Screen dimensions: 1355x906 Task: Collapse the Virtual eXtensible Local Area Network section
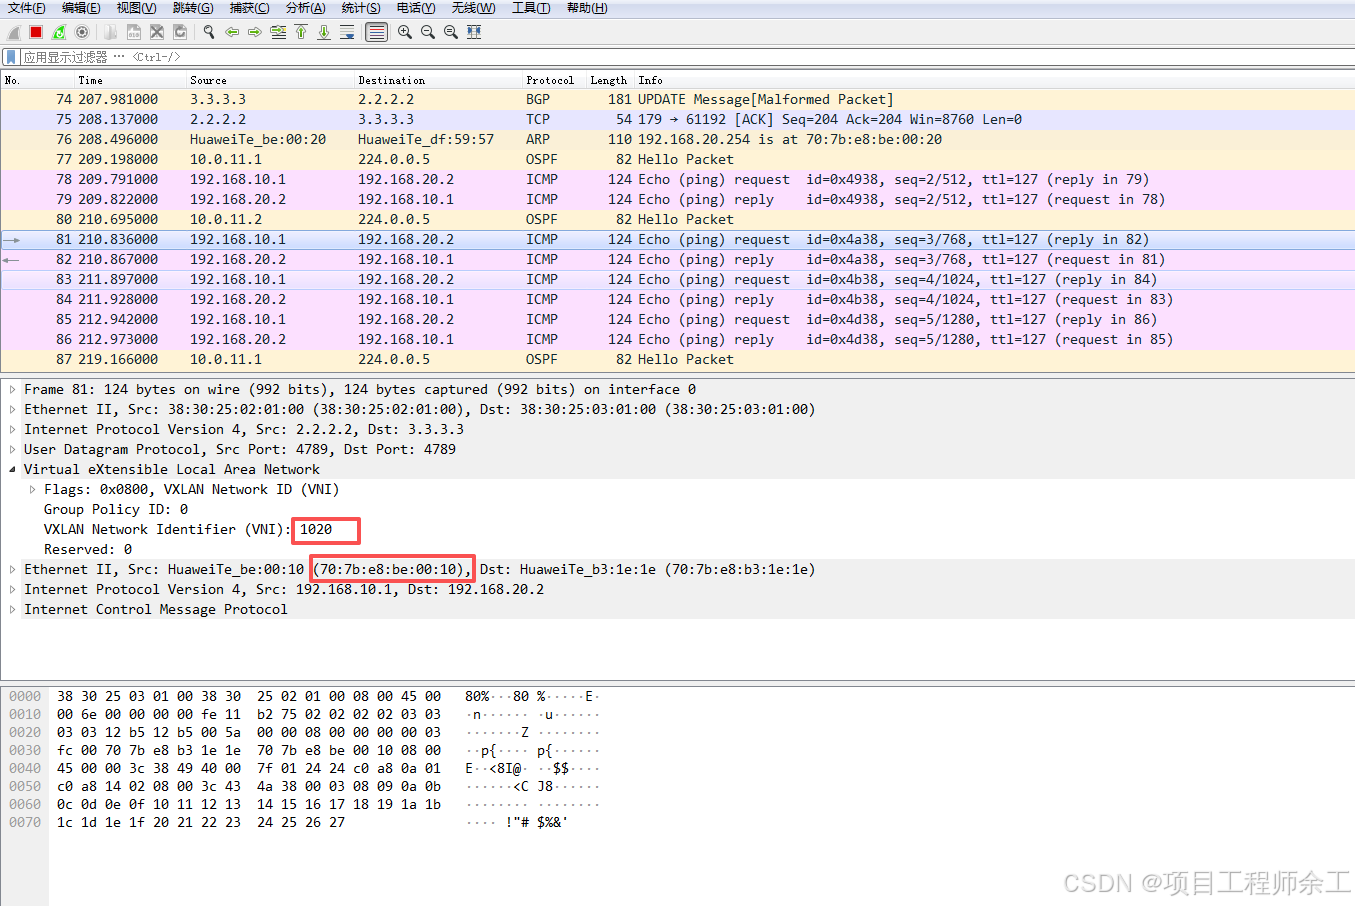(12, 470)
